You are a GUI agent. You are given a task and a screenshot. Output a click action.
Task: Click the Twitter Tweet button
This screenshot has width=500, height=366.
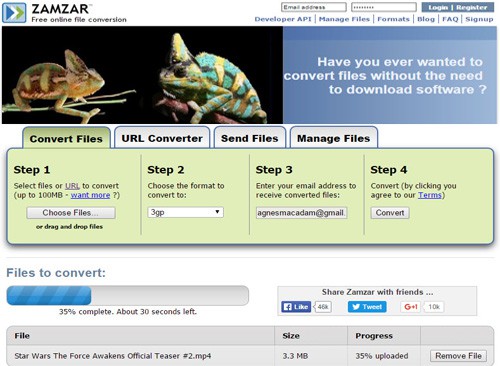click(367, 307)
